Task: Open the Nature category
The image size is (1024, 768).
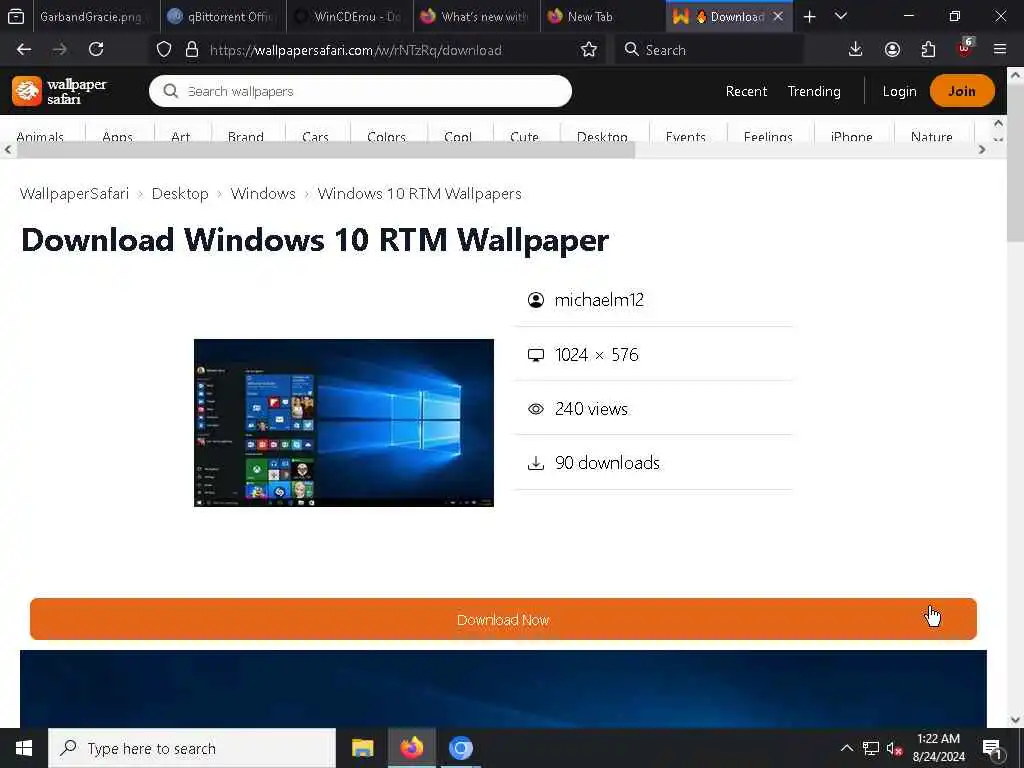Action: pos(931,136)
